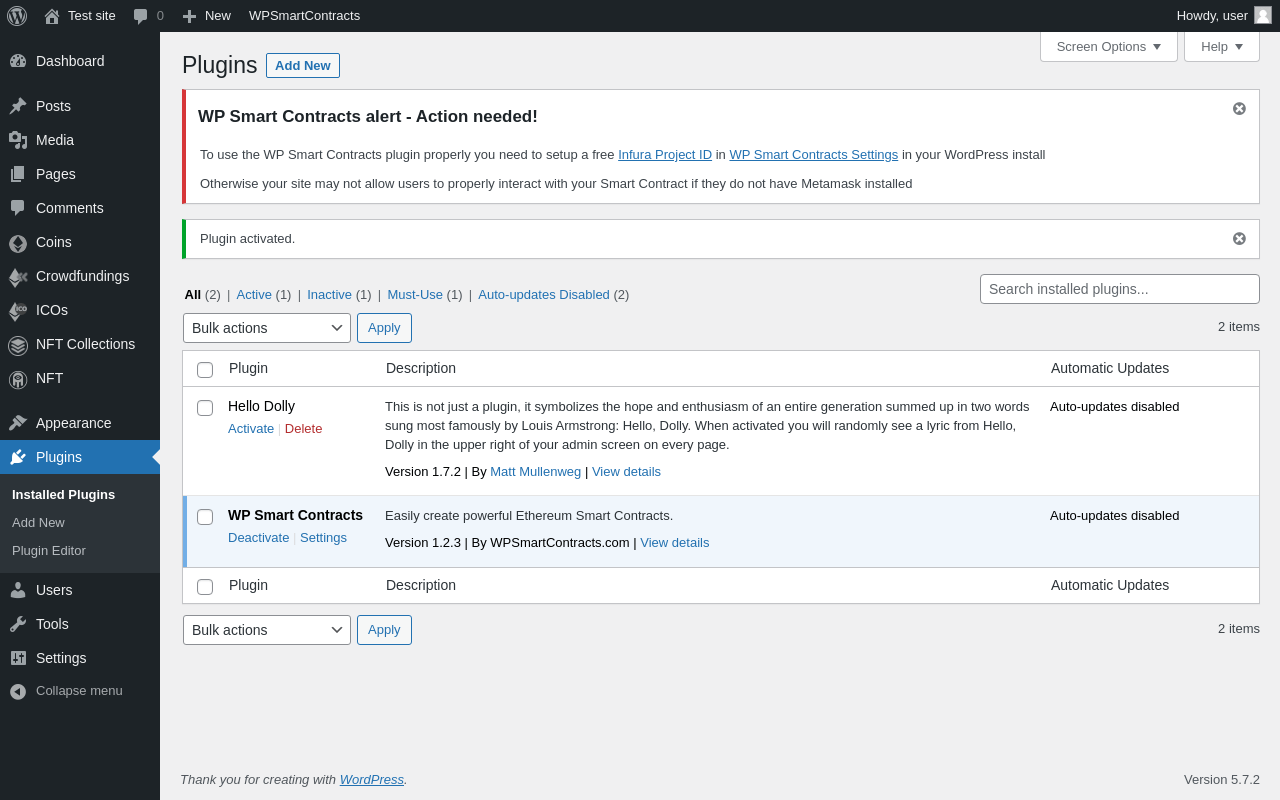1280x800 pixels.
Task: Click the bottom Apply button
Action: [x=384, y=630]
